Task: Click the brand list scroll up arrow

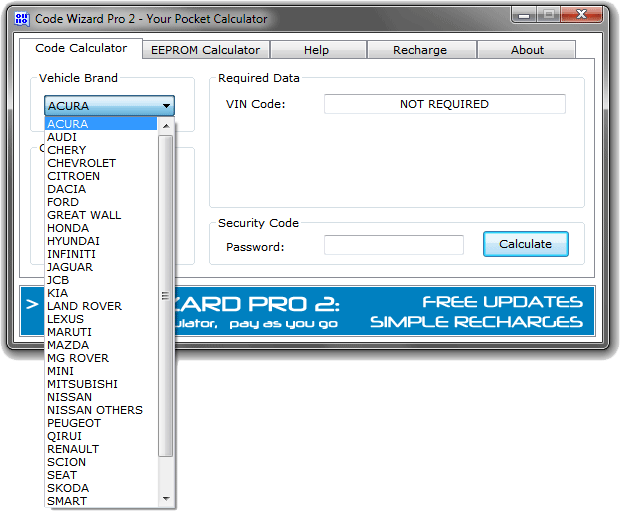Action: (x=166, y=126)
